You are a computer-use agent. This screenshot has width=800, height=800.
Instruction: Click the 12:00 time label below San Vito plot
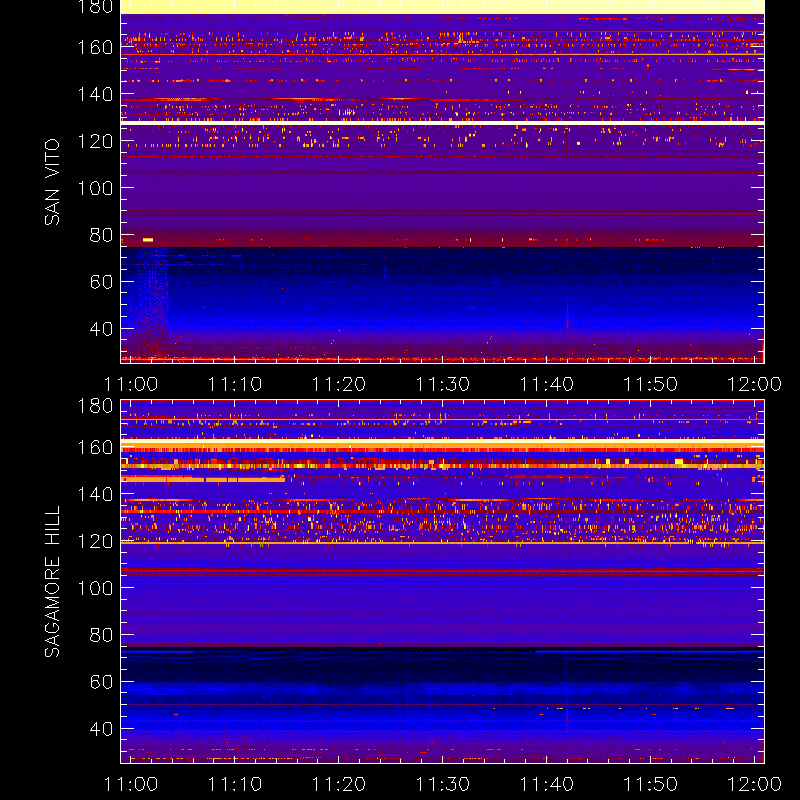(x=754, y=384)
